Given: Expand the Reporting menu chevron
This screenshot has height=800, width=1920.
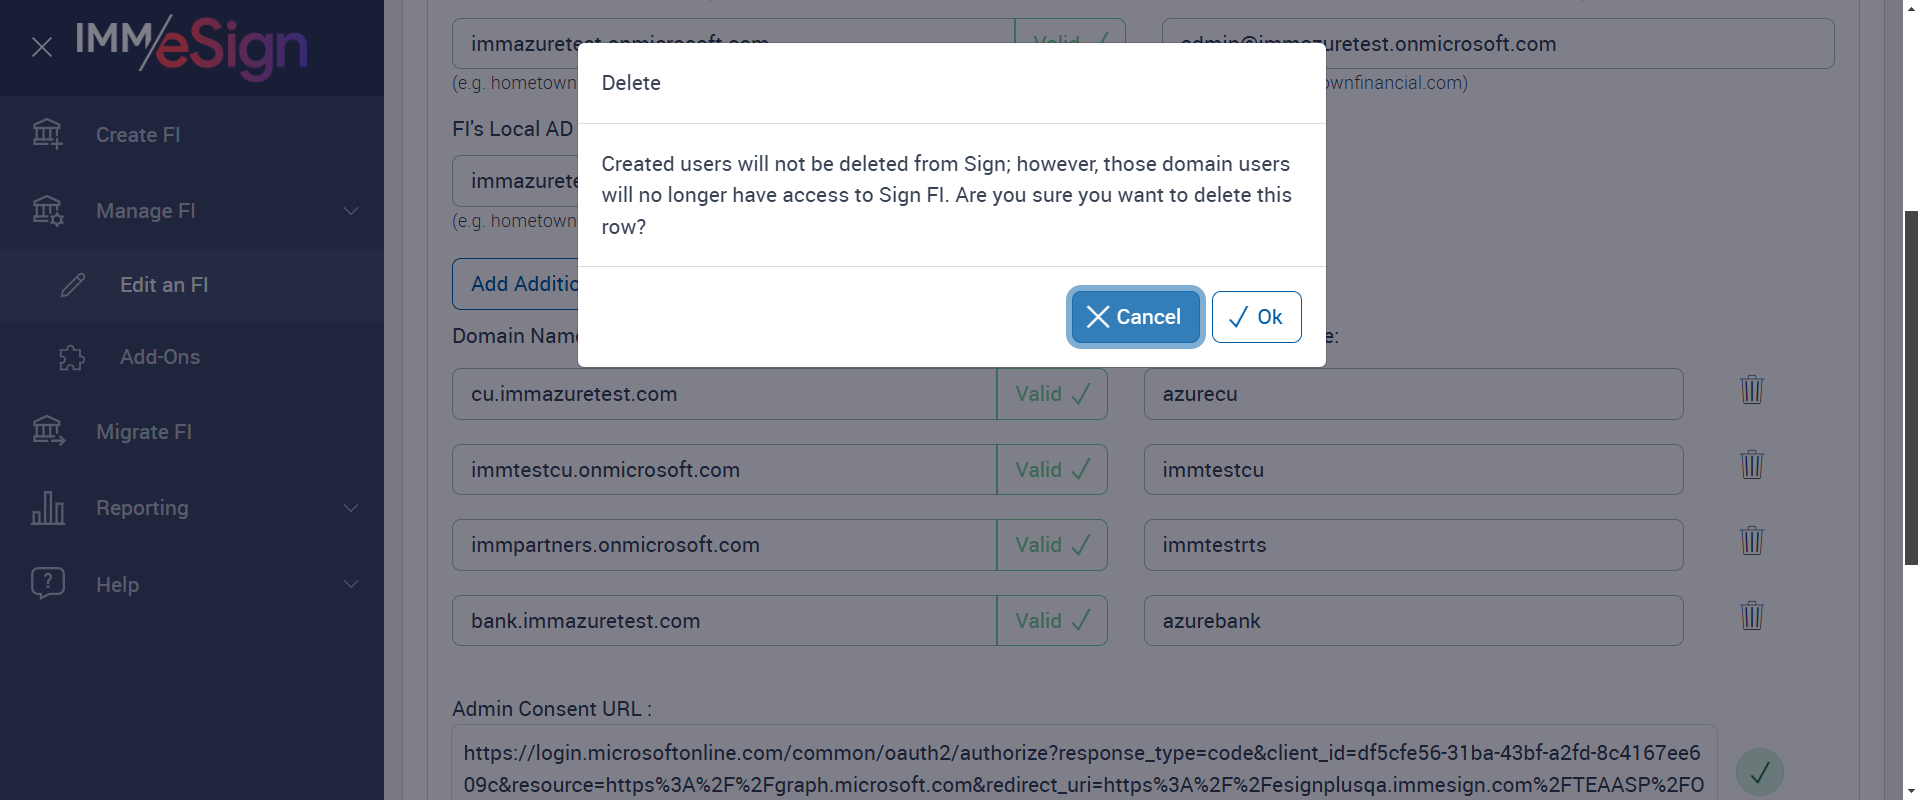Looking at the screenshot, I should [x=351, y=508].
